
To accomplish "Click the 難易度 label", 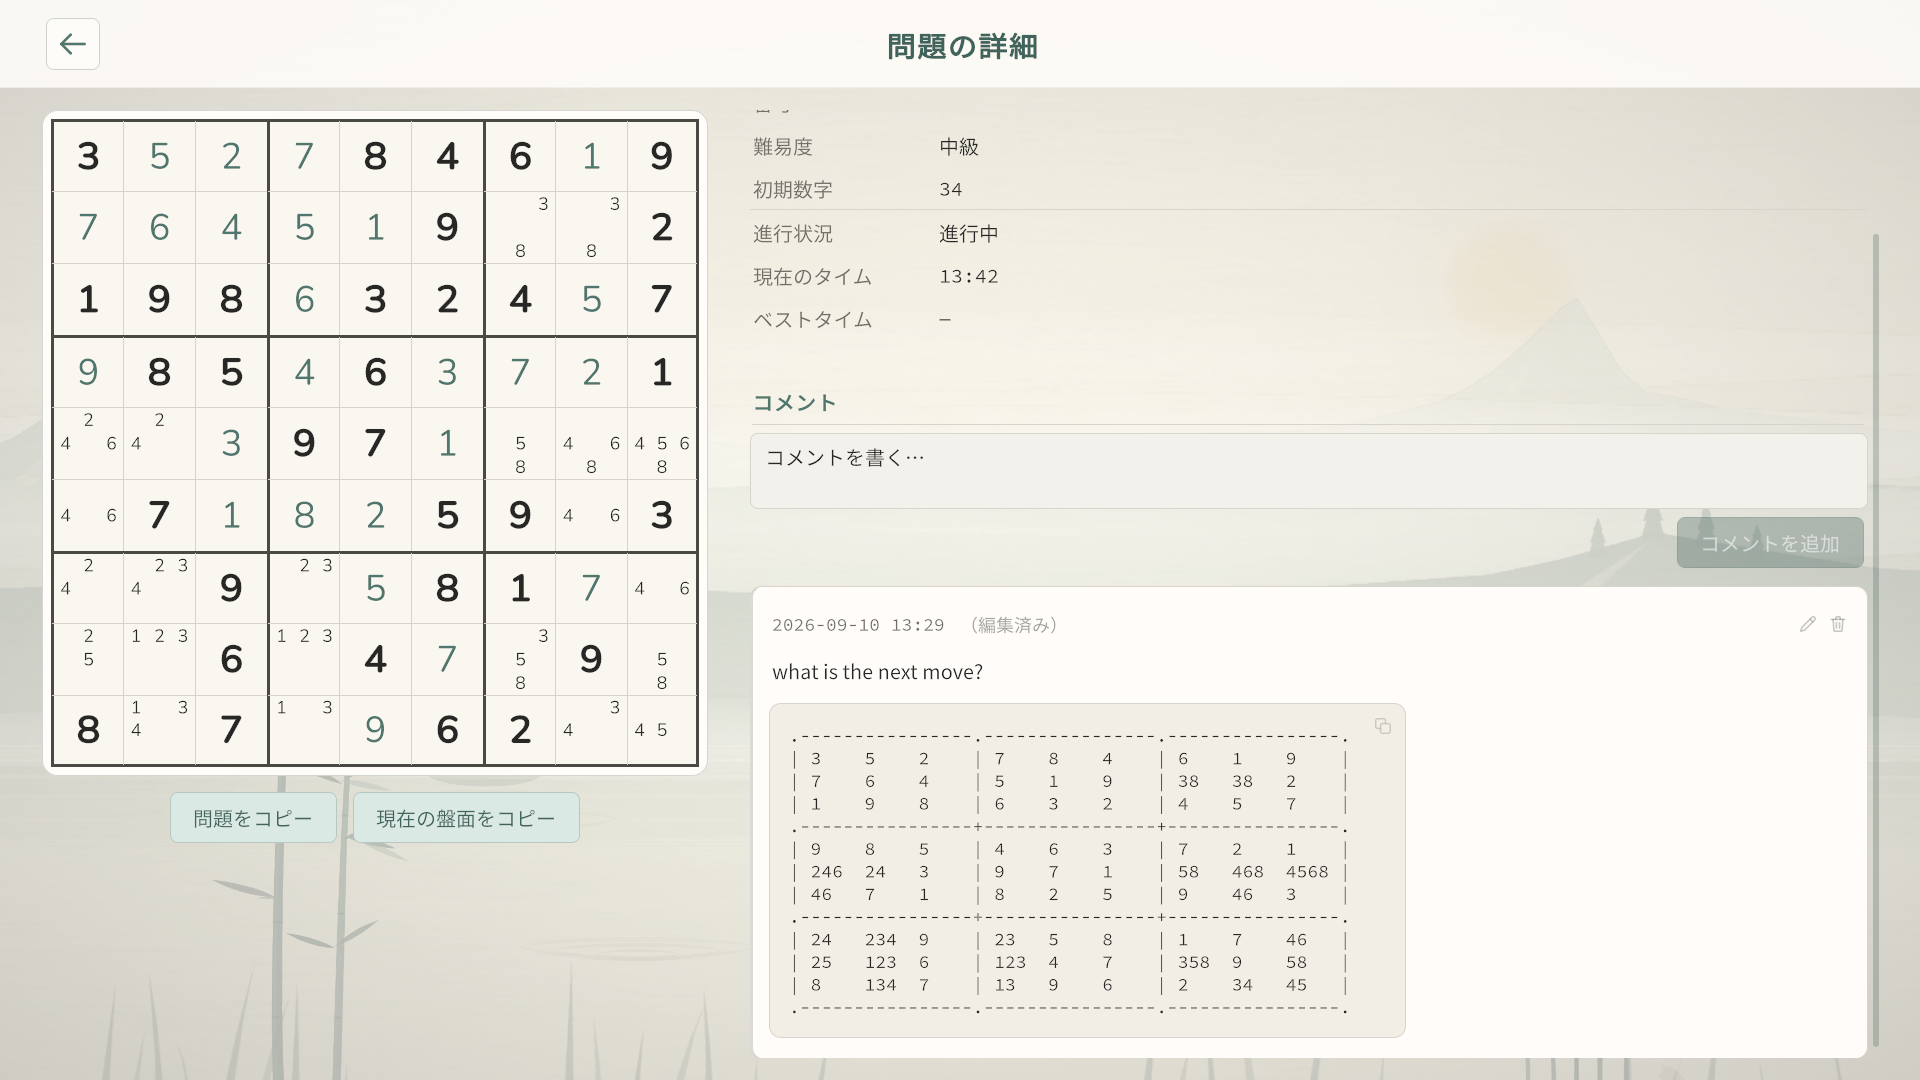I will (783, 147).
